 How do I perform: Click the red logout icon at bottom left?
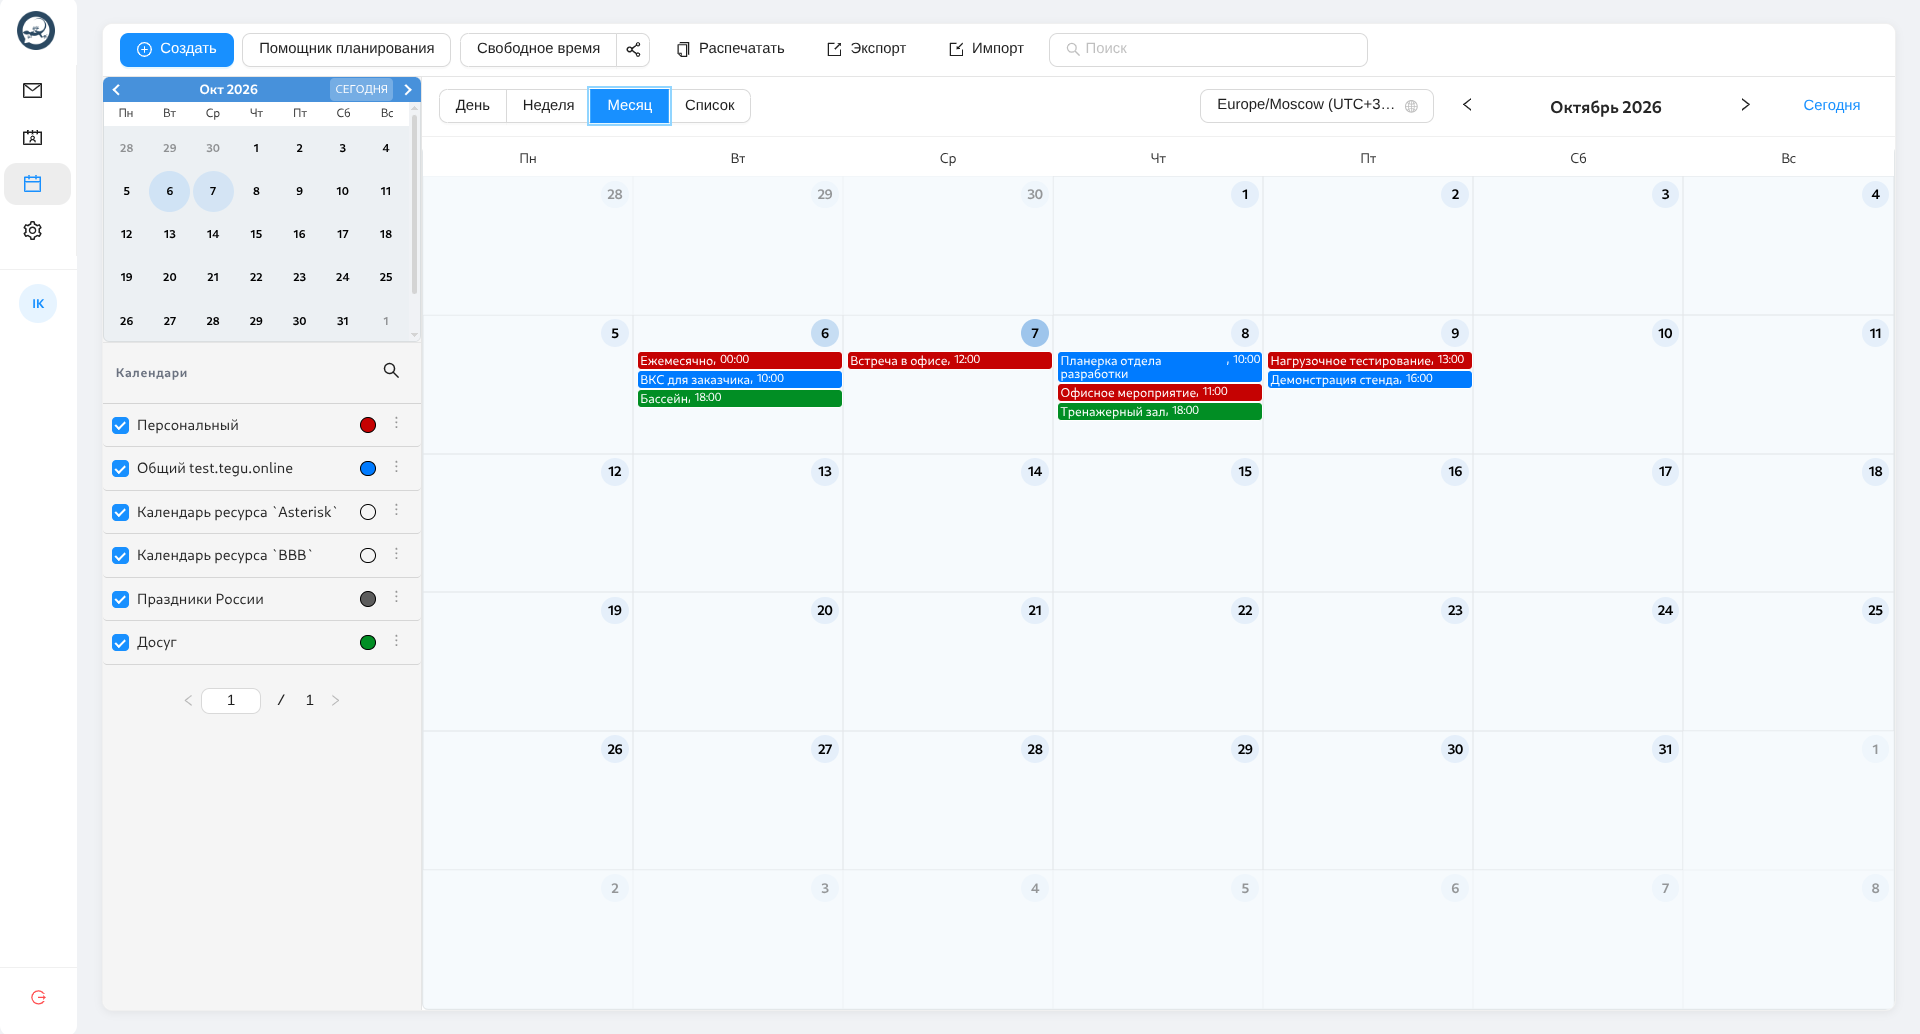38,997
